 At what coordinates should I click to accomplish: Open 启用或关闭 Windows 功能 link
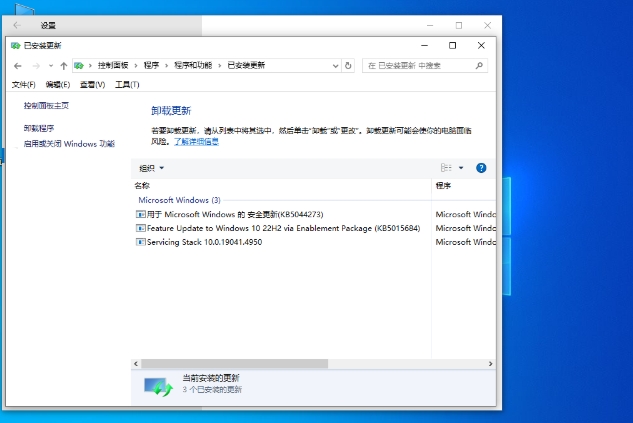tap(69, 143)
